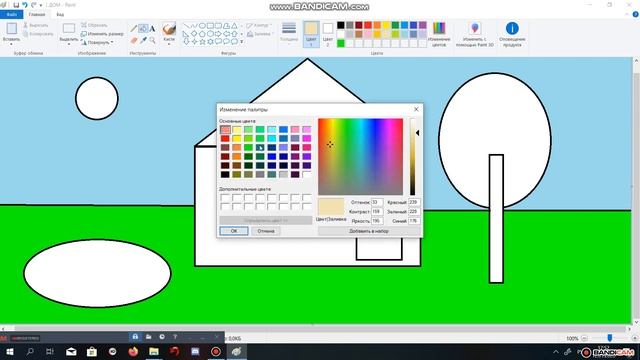Open the shape Fill (Заливка) dropdown
The image size is (640, 360).
(260, 34)
